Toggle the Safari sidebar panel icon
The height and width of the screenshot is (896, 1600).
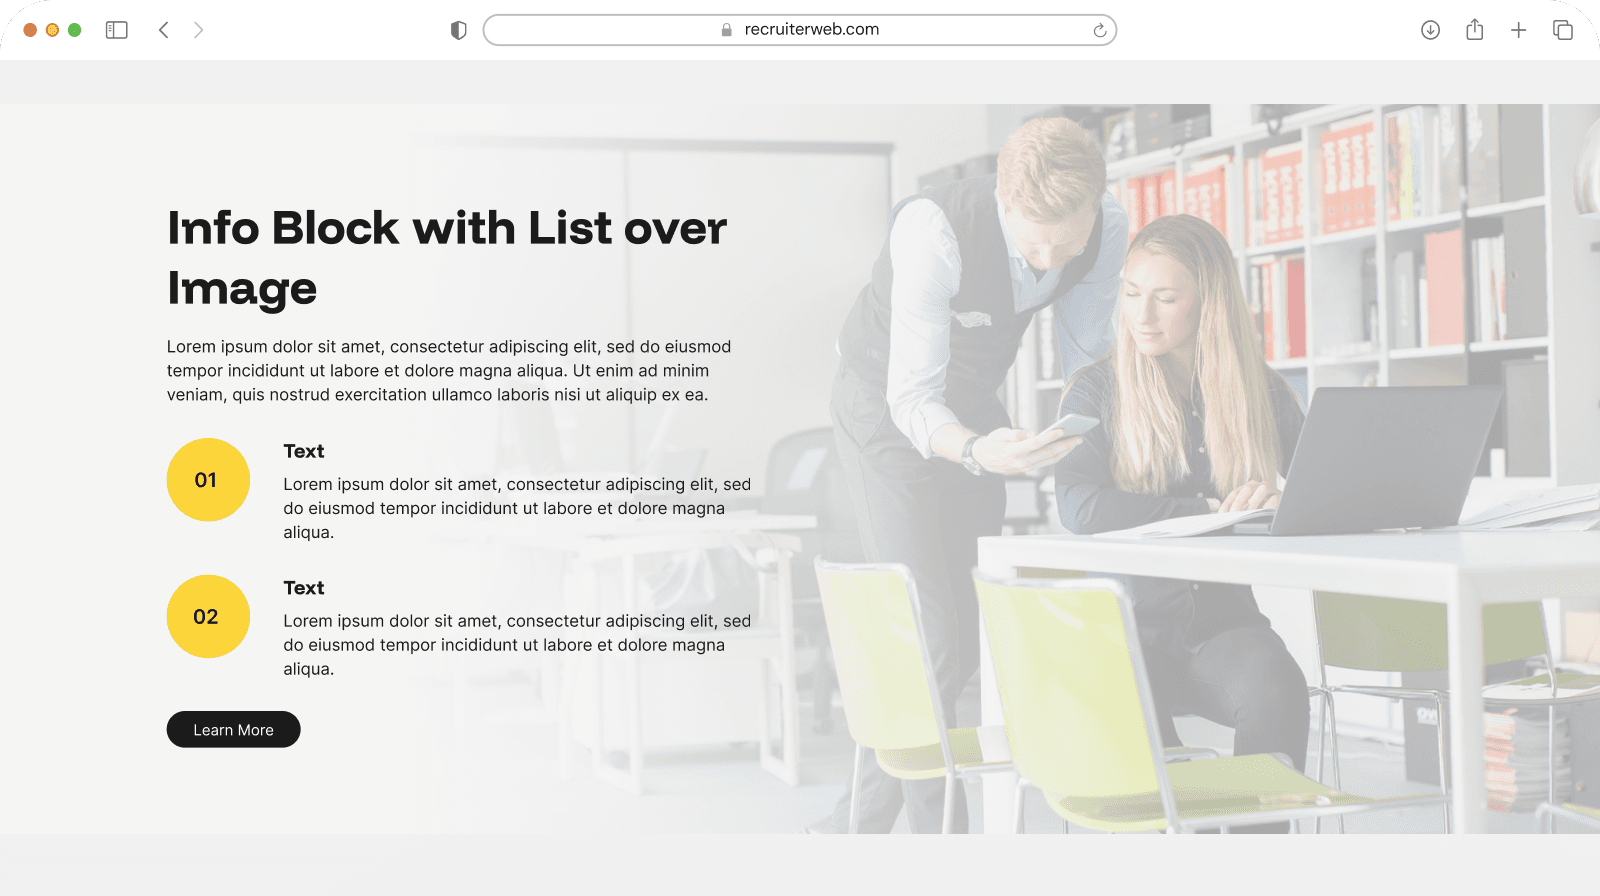tap(117, 30)
